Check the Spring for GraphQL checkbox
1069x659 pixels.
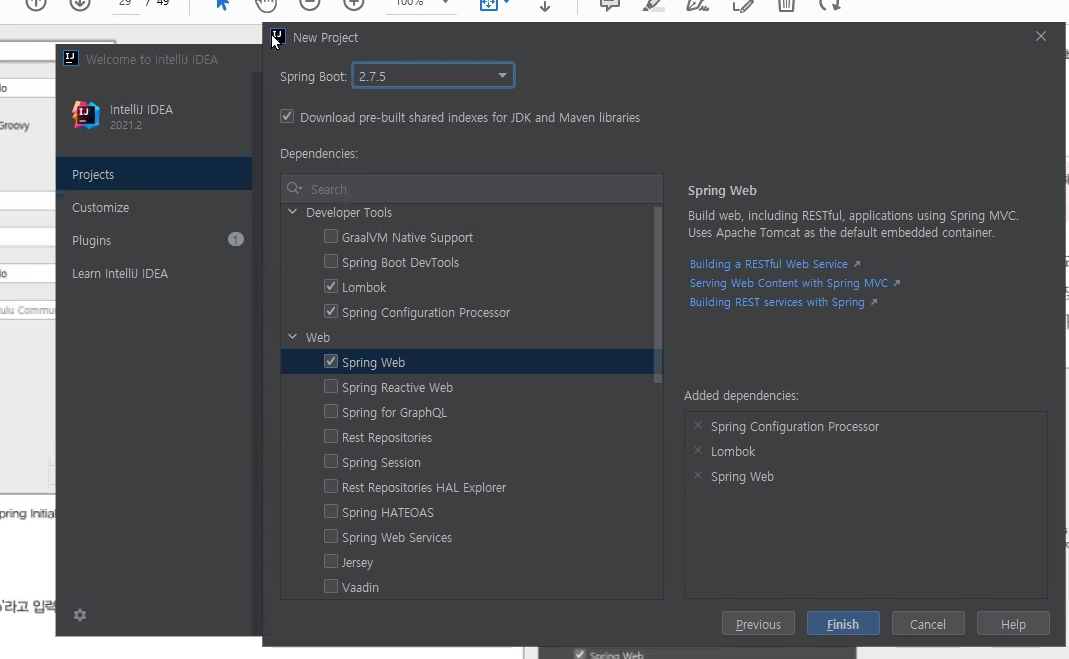tap(331, 412)
